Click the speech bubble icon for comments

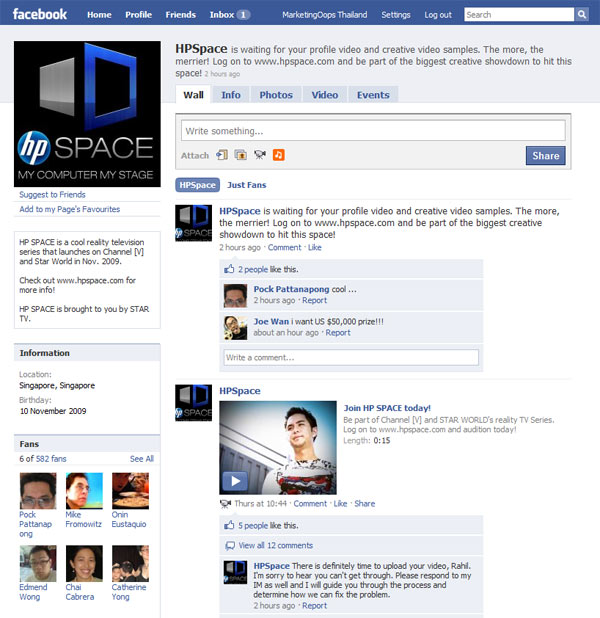coord(229,545)
